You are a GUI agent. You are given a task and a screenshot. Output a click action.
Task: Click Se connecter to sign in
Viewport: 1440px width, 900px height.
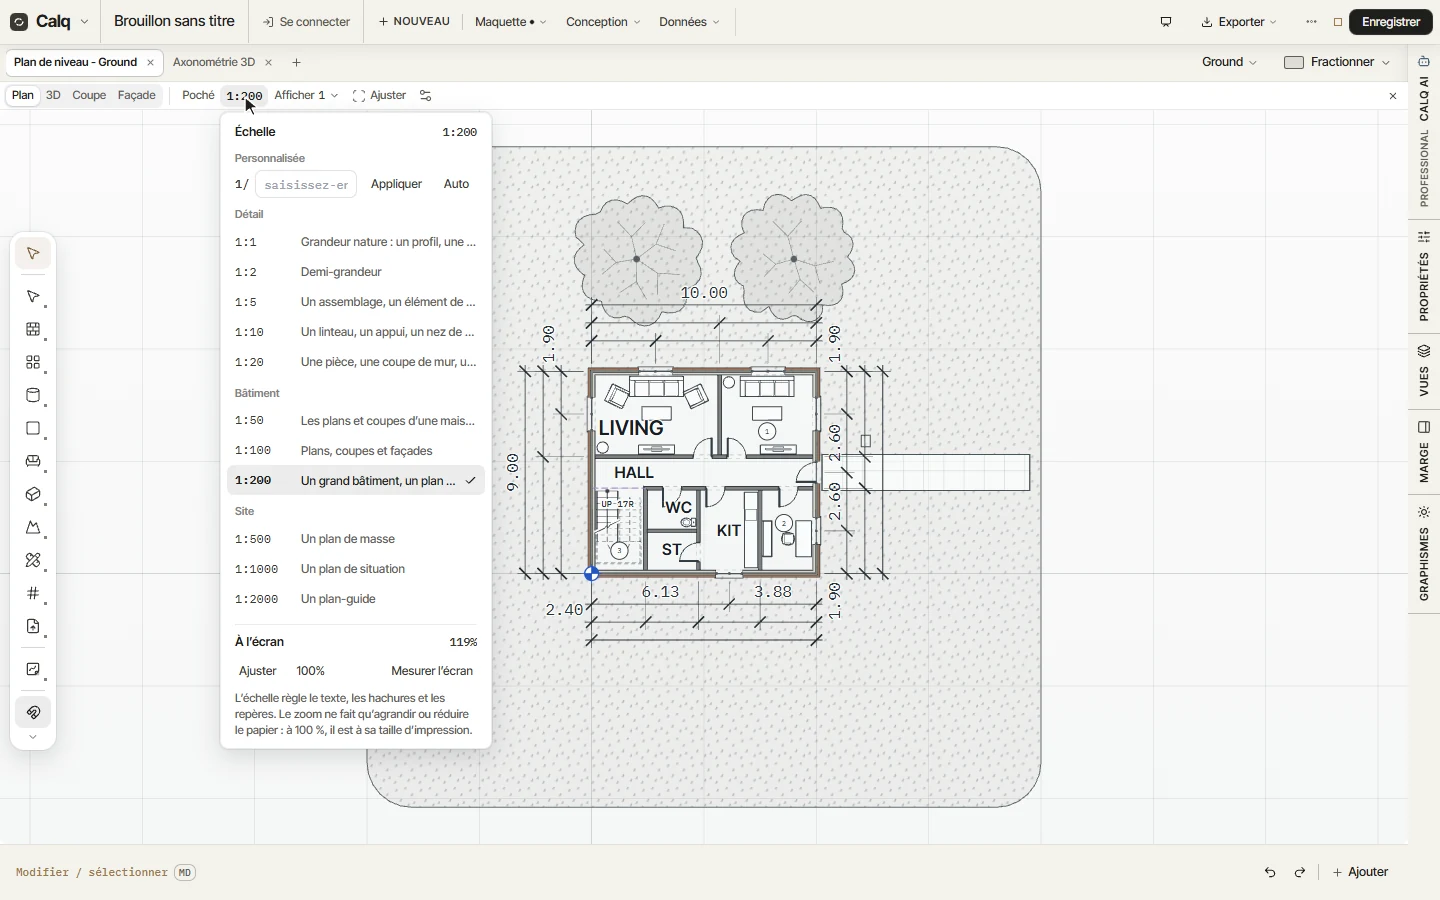[x=307, y=22]
